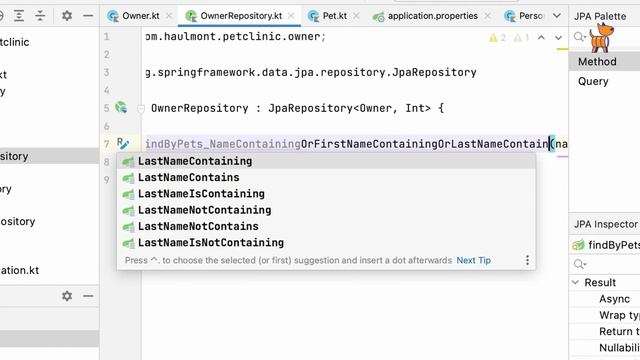Viewport: 640px width, 360px height.
Task: Click the JPA Buddy dog mascot icon
Action: pyautogui.click(x=602, y=38)
